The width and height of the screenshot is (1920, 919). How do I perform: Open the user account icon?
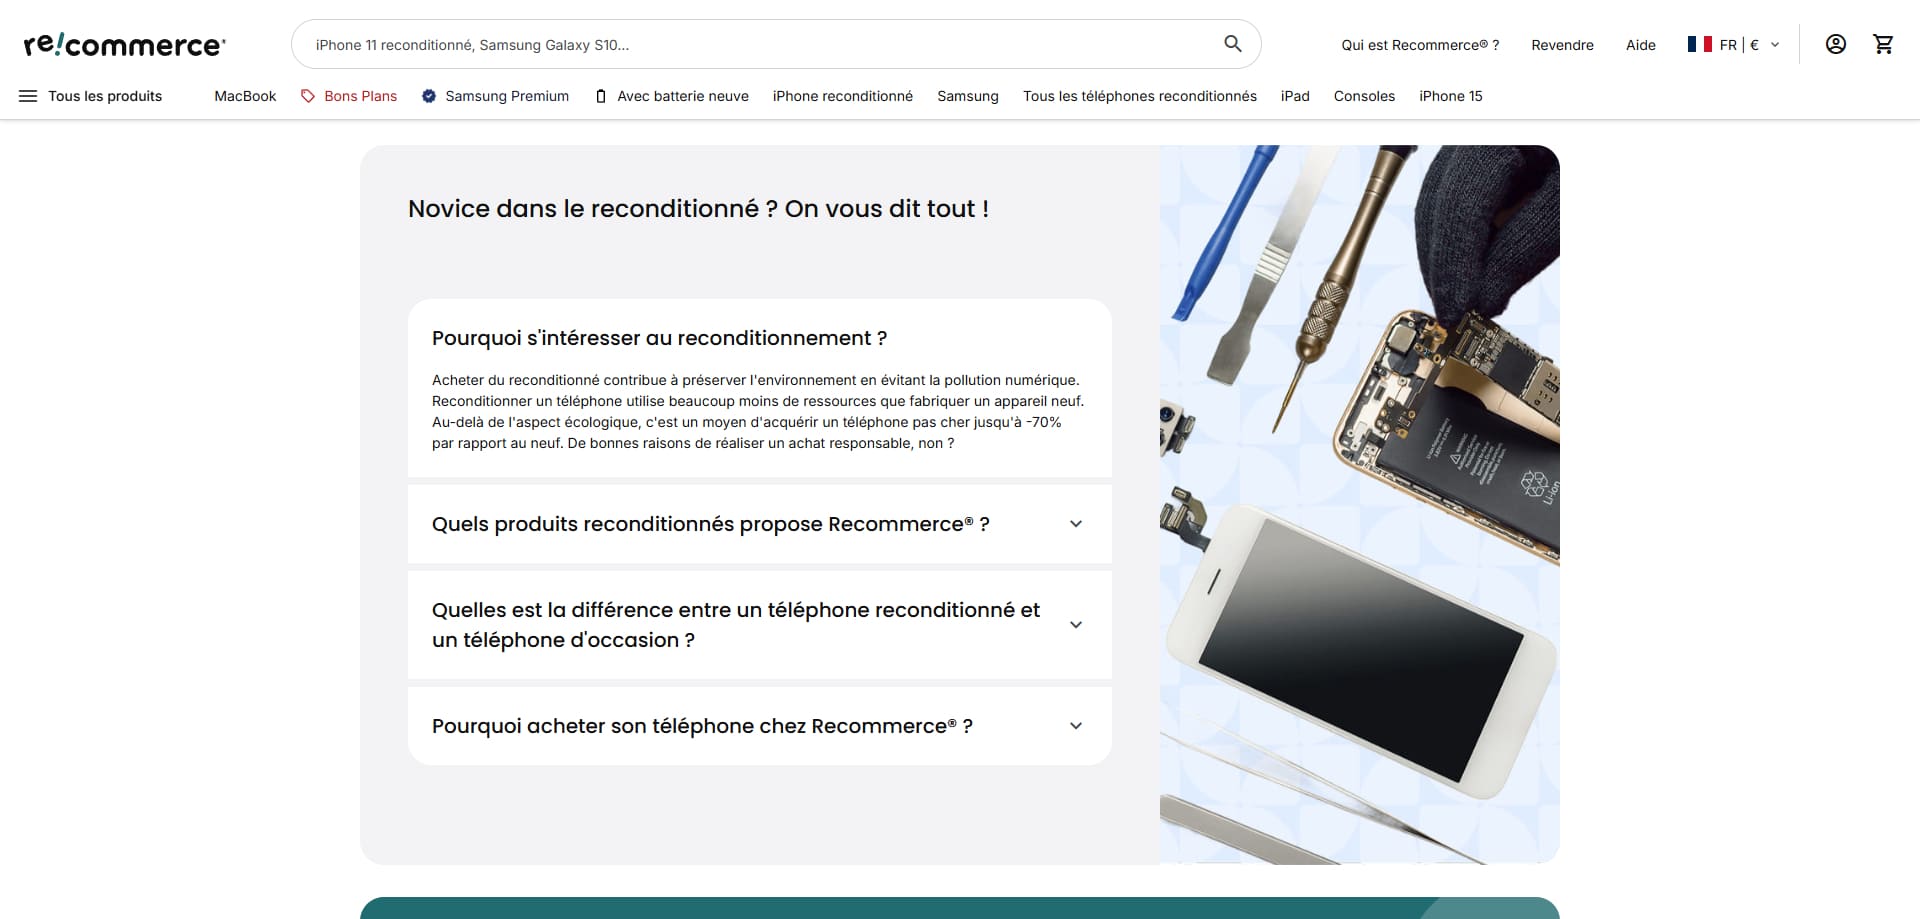tap(1836, 44)
